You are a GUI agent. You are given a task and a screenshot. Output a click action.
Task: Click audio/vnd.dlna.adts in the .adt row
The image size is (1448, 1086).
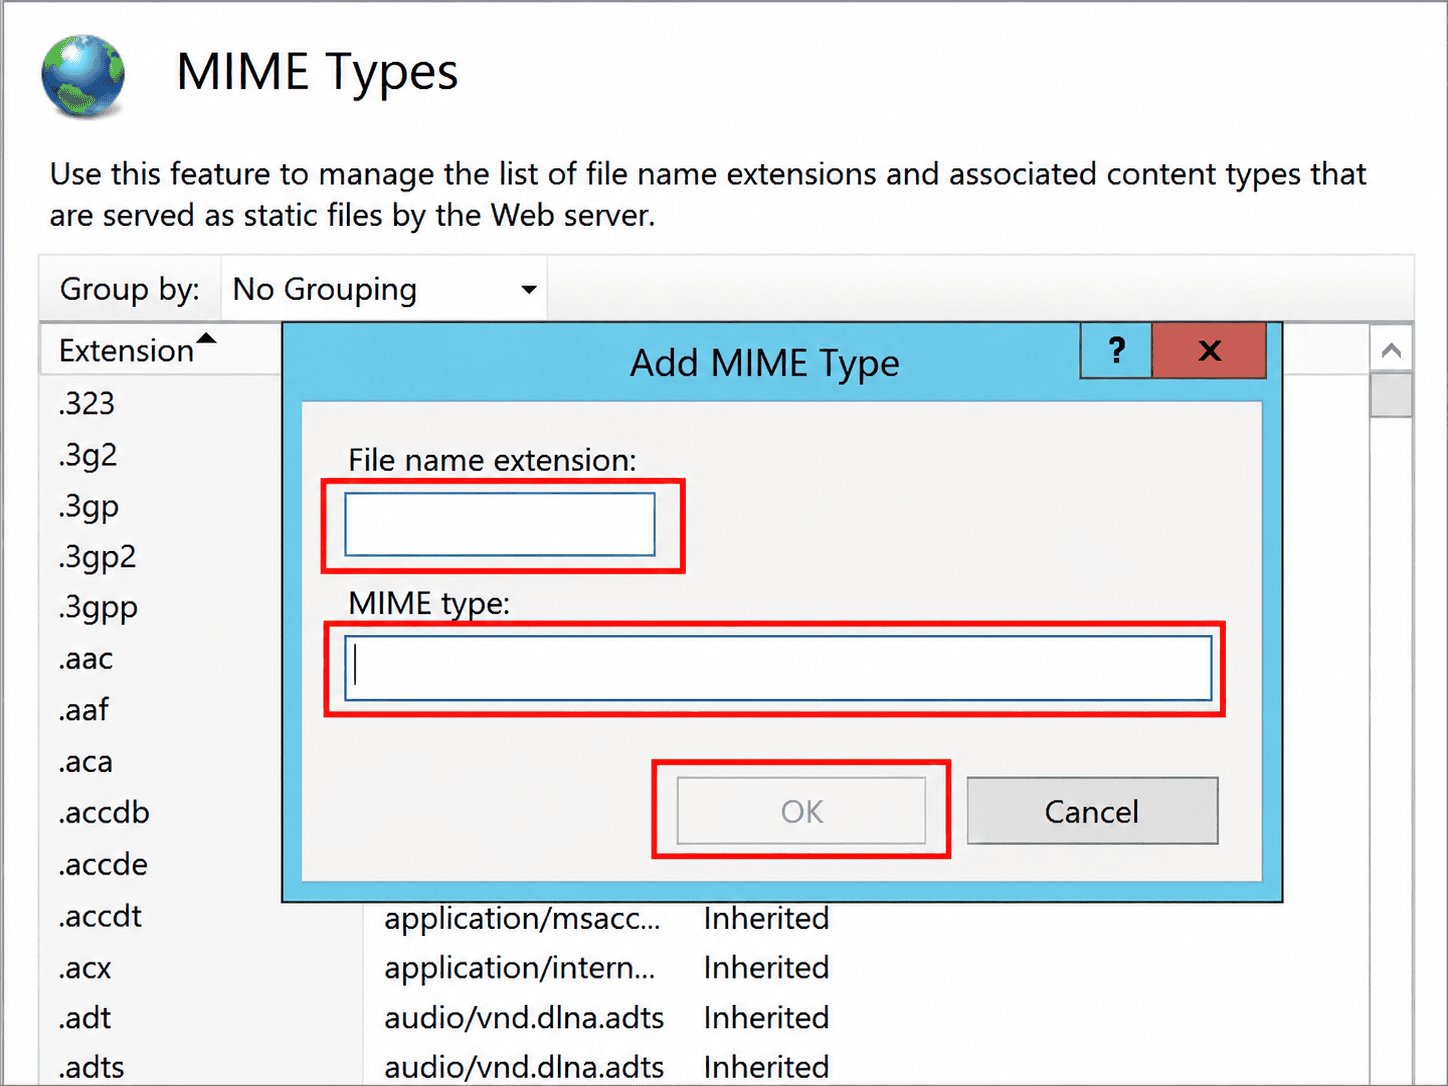tap(524, 1018)
